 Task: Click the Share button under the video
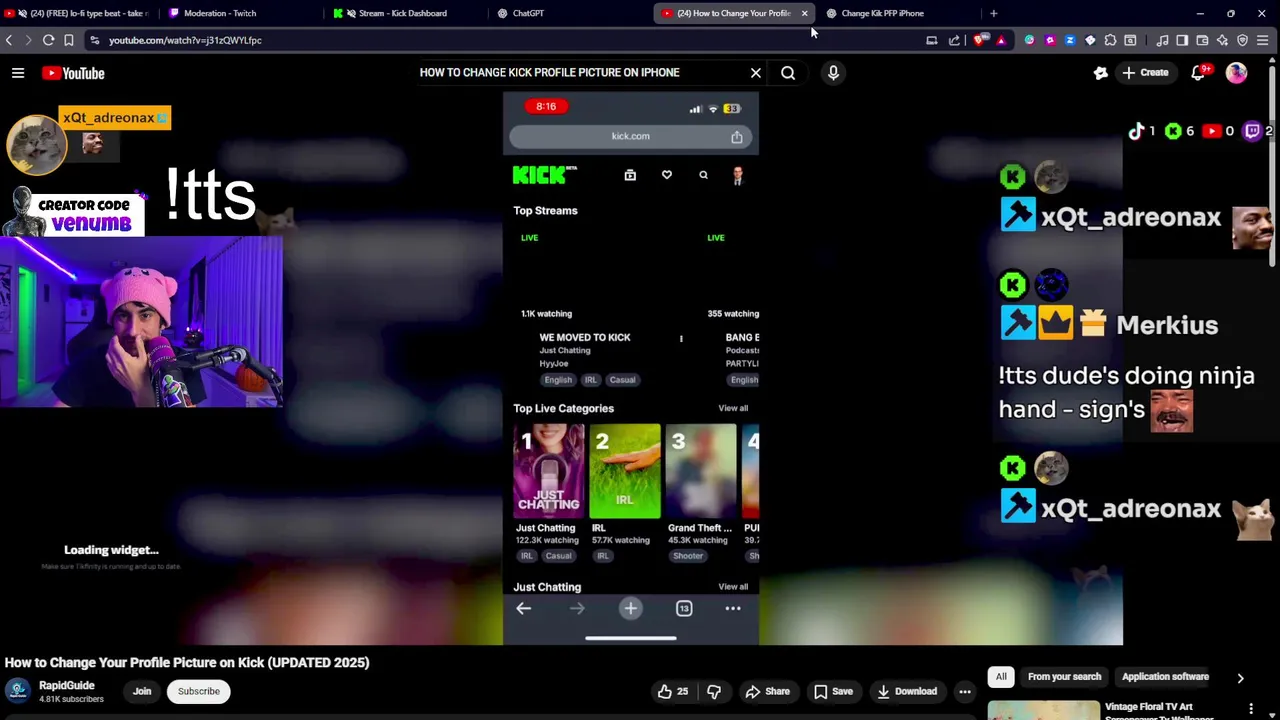[x=767, y=691]
